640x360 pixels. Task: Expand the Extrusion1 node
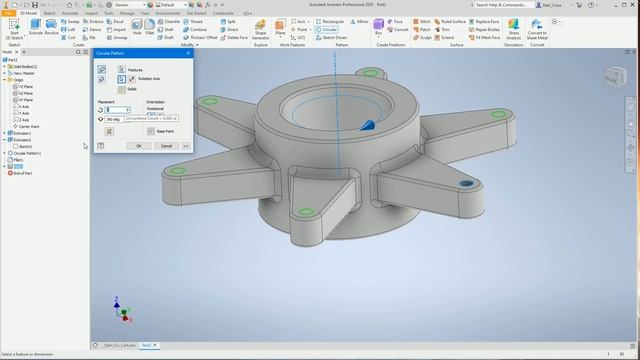(x=4, y=133)
